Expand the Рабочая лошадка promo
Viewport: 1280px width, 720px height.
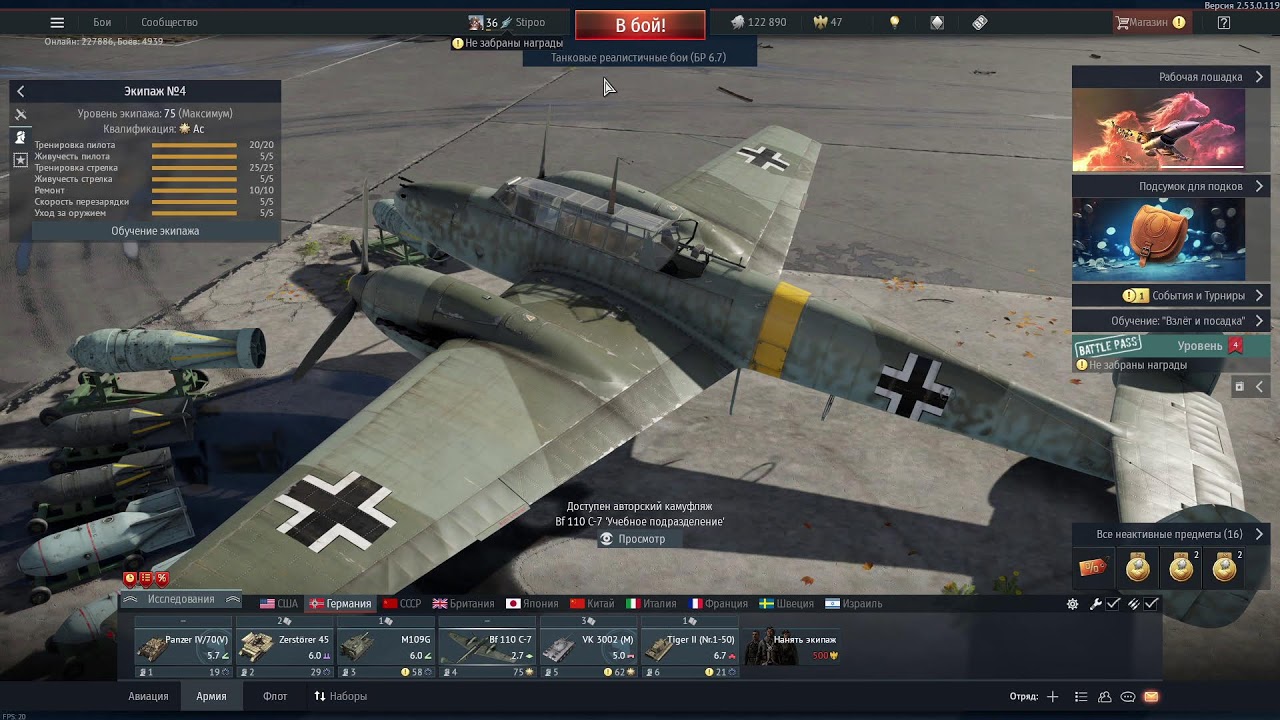[x=1171, y=77]
